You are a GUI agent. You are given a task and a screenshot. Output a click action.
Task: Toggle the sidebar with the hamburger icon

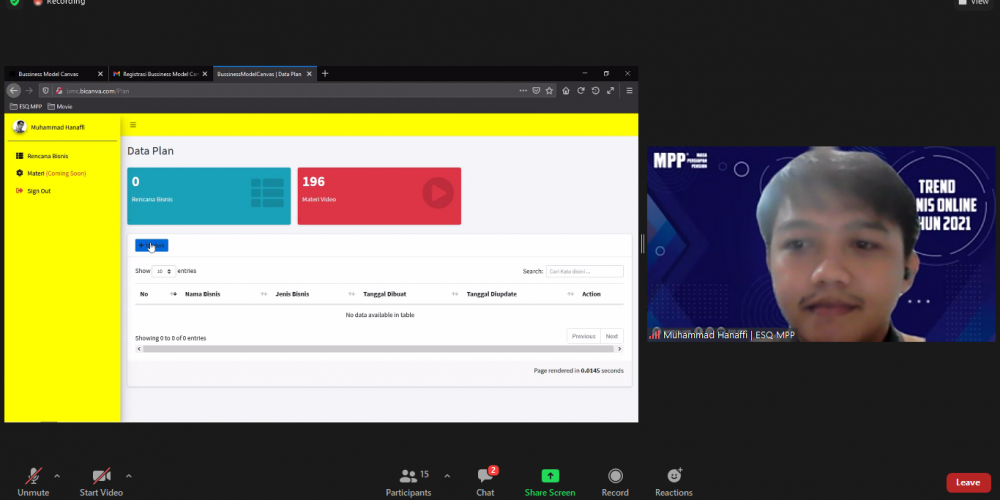point(133,125)
